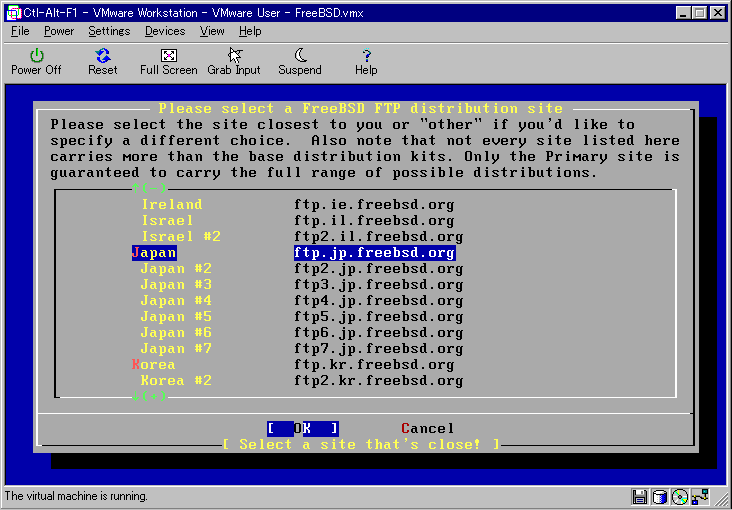
Task: Click the ftp3.jp.freebsd.org hostname
Action: point(379,285)
